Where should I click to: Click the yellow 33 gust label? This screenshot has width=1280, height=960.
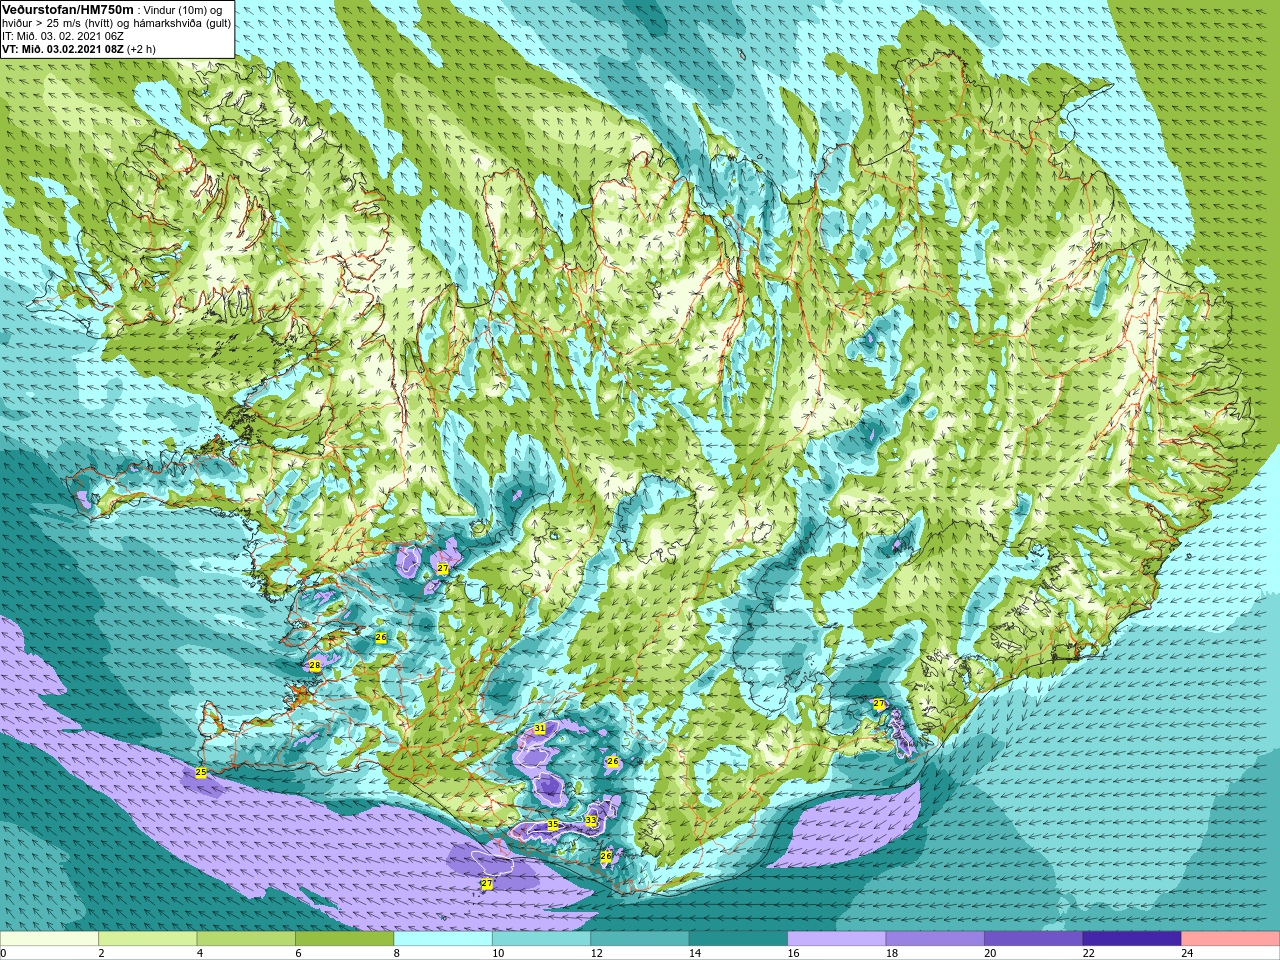point(591,821)
